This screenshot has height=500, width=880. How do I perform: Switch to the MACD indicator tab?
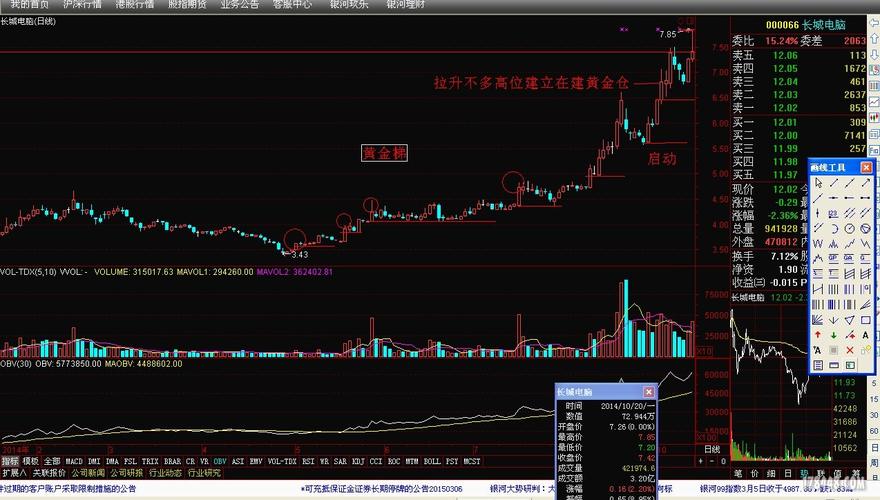(74, 461)
